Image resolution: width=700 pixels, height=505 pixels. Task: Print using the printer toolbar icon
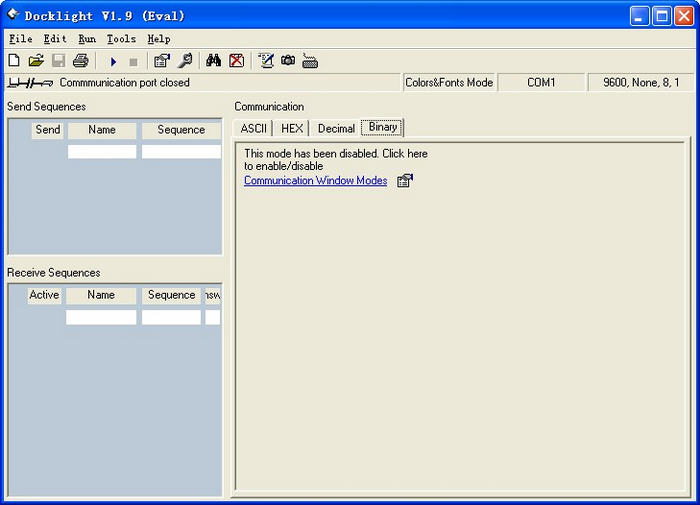[x=80, y=60]
